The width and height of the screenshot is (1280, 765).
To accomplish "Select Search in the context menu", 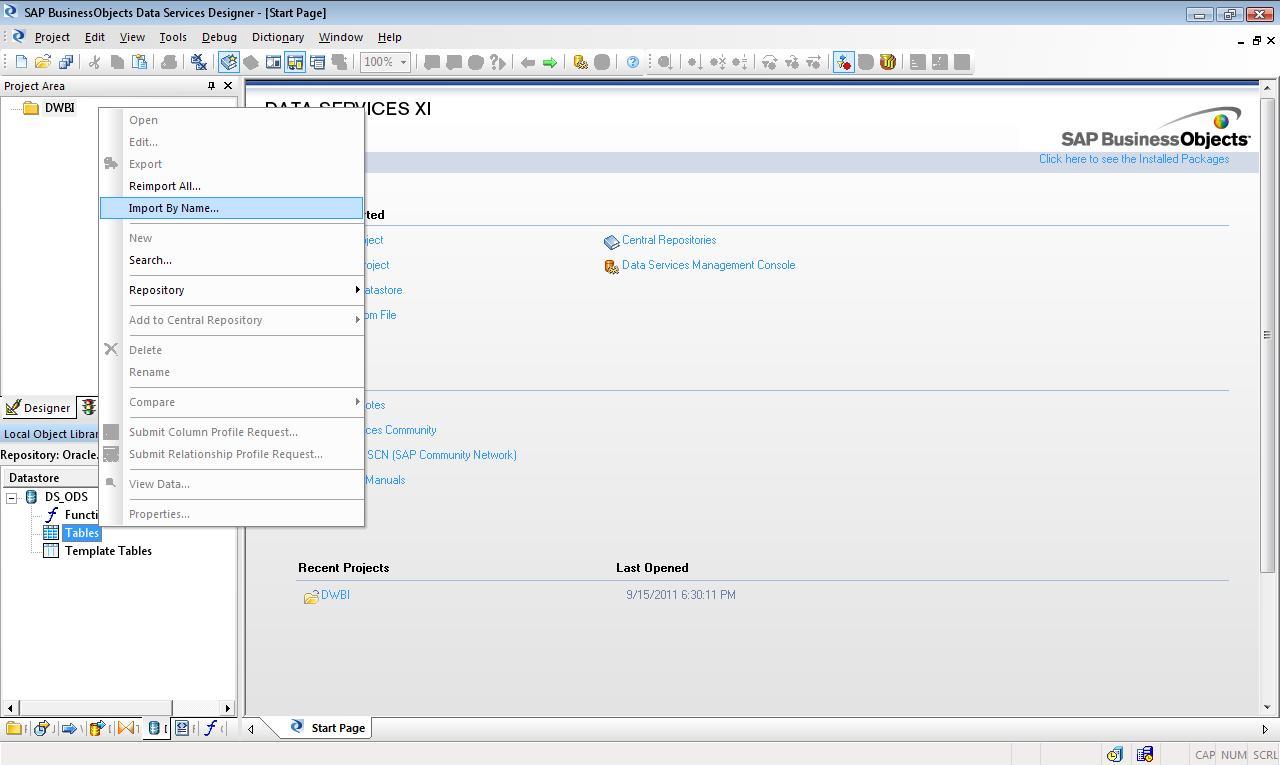I will [231, 260].
